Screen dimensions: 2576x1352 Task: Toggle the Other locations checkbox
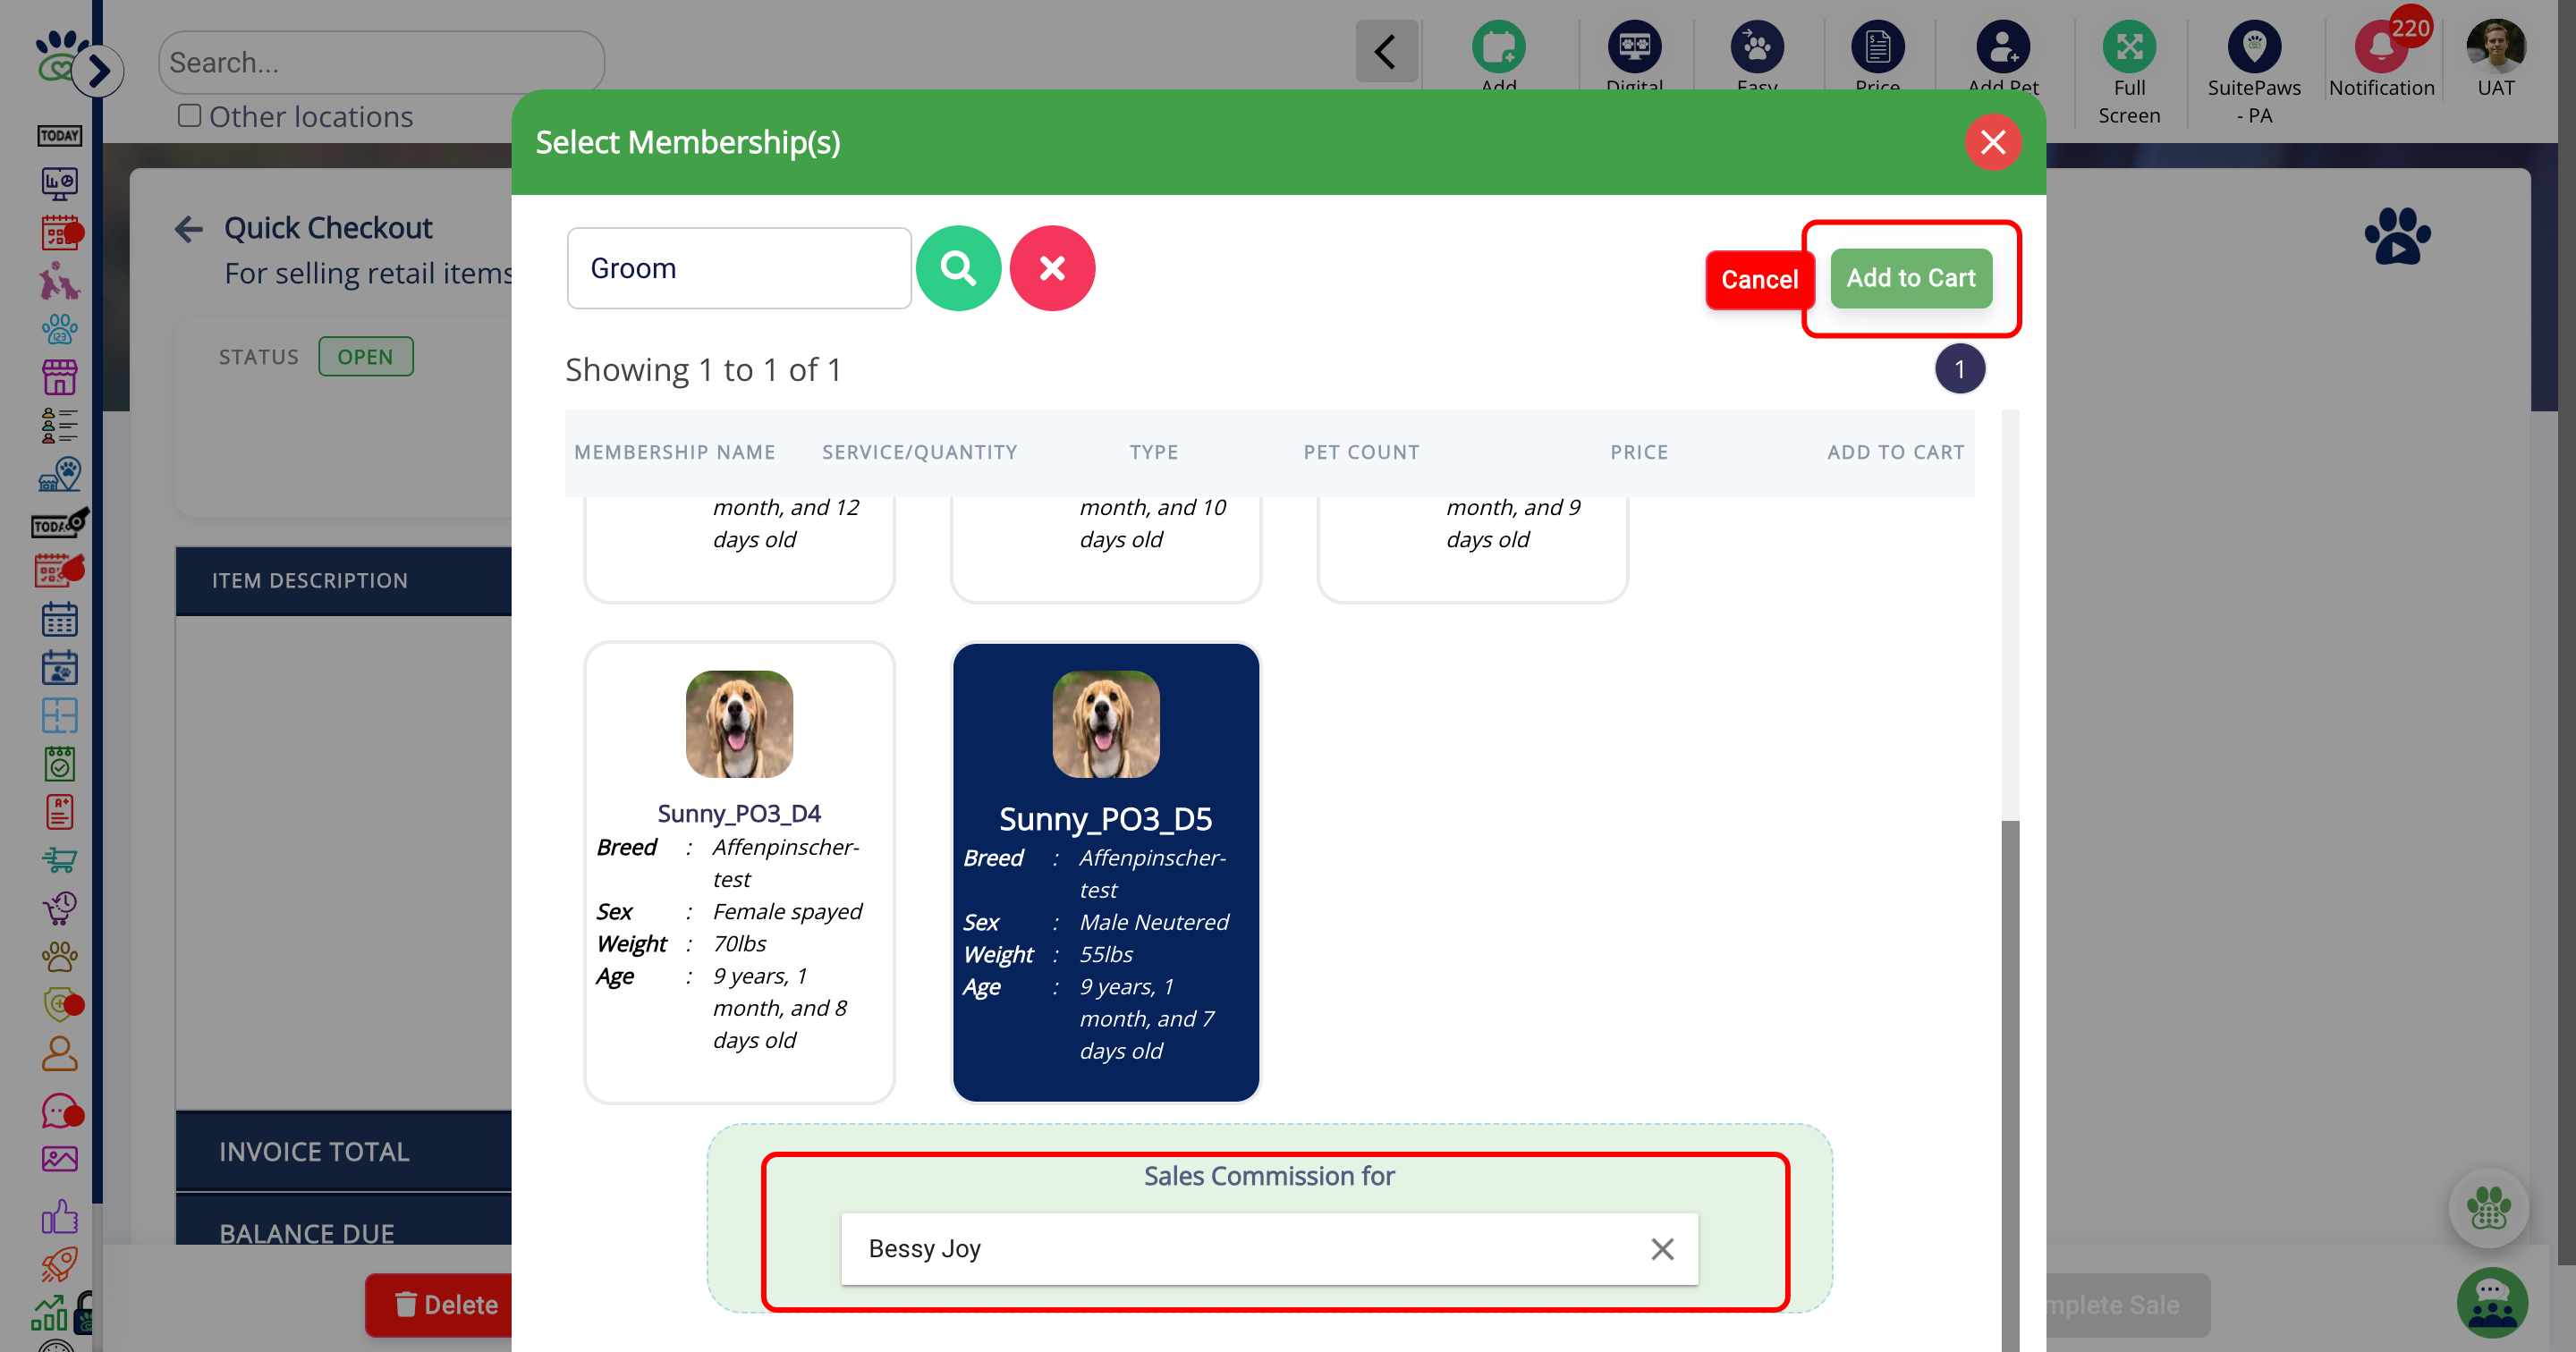pyautogui.click(x=189, y=116)
